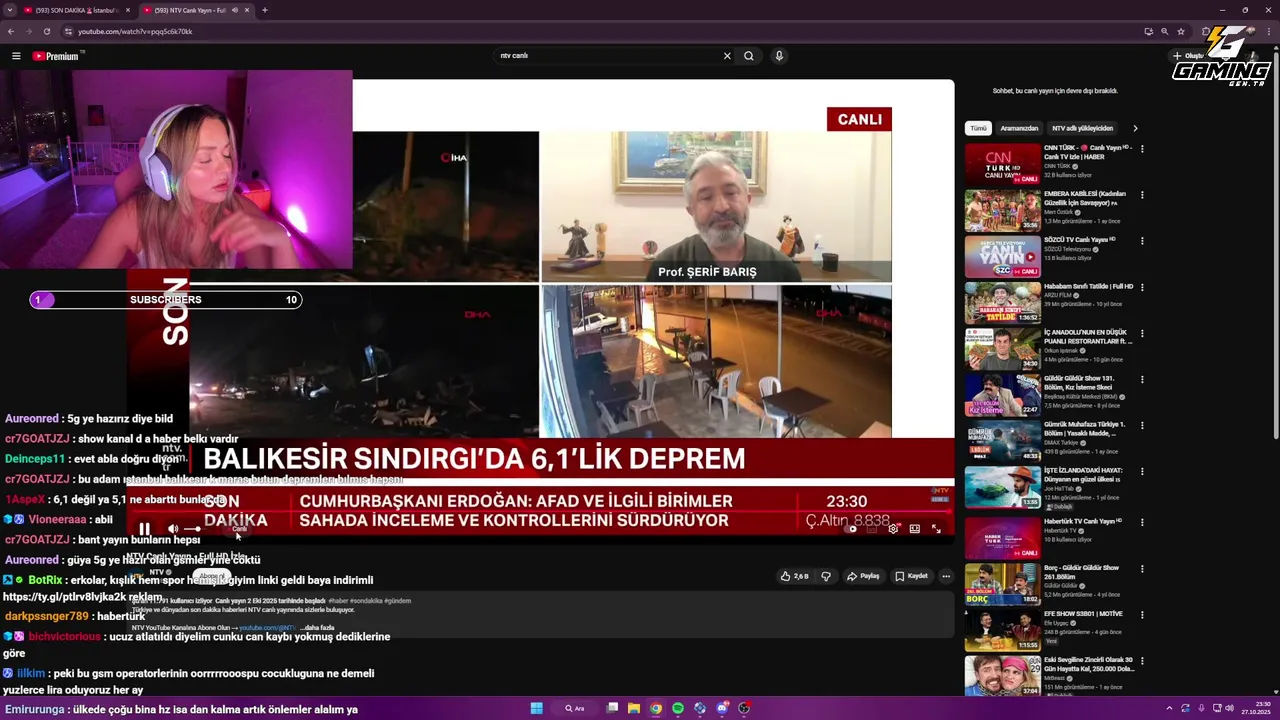
Task: Close the NTV Canlı Yayın tab
Action: [x=247, y=10]
